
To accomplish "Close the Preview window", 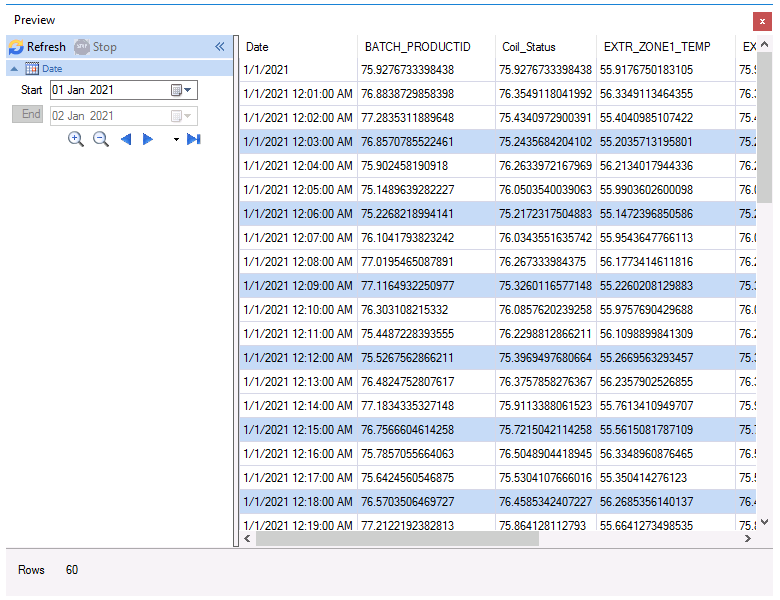I will [762, 21].
